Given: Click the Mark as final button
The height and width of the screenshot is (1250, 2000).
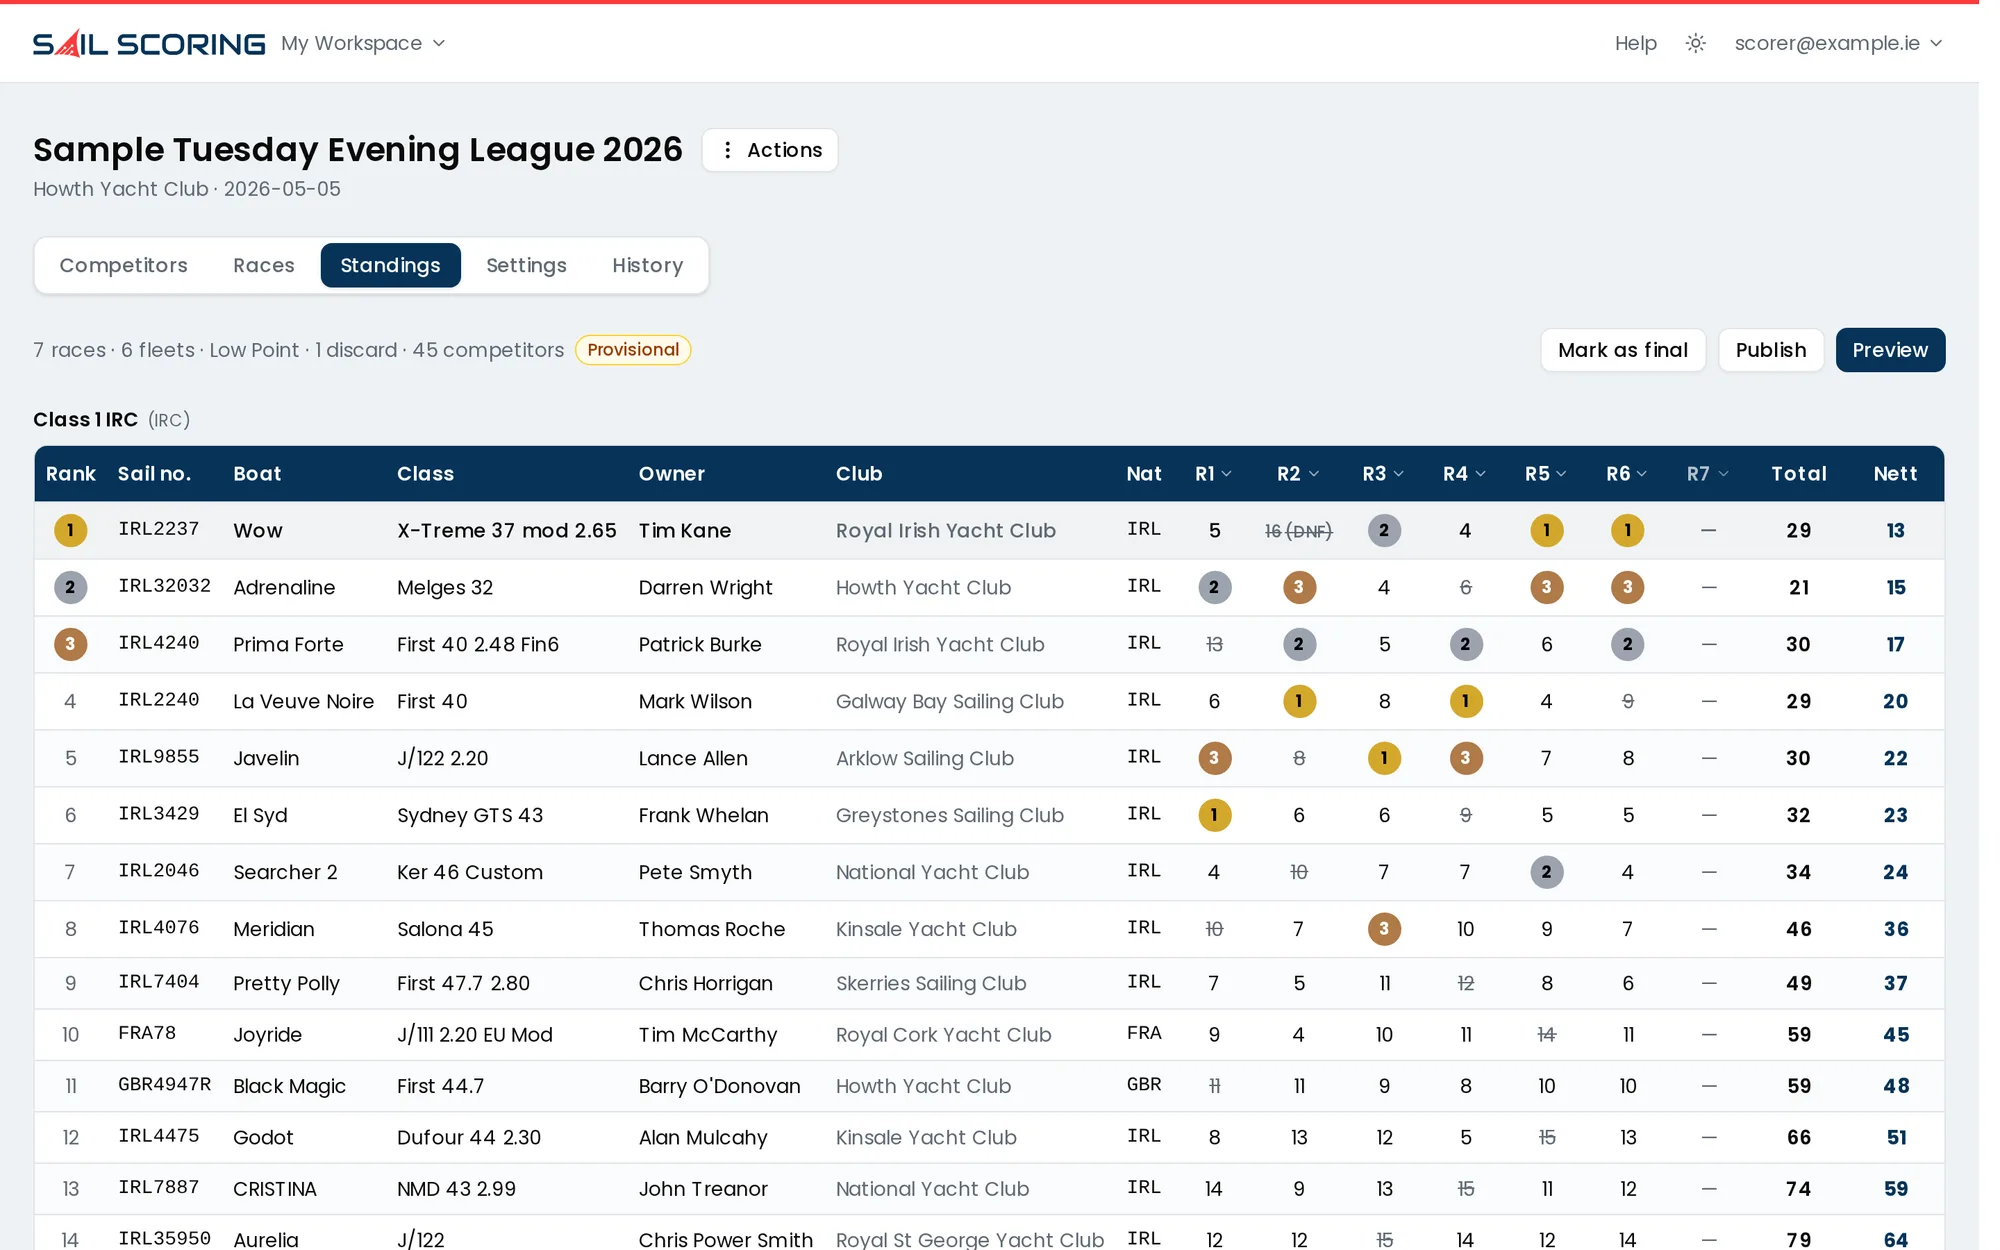Looking at the screenshot, I should tap(1623, 350).
